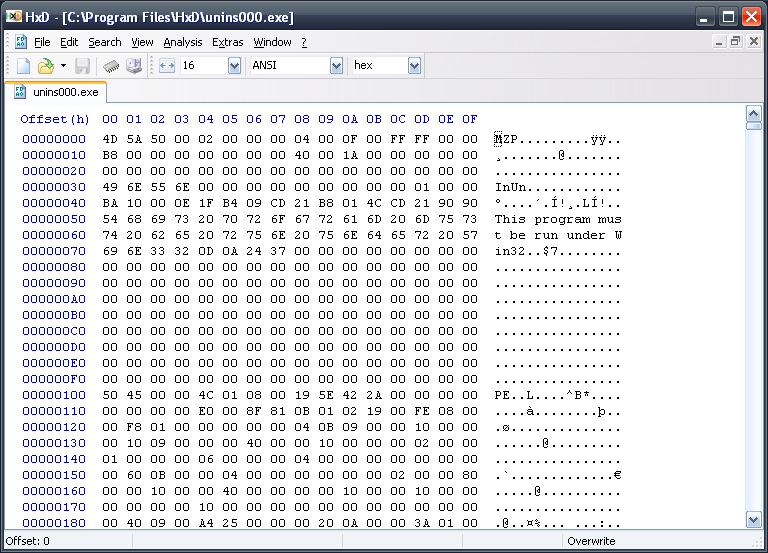768x553 pixels.
Task: Click the Open RAM memory chip icon
Action: coord(111,66)
